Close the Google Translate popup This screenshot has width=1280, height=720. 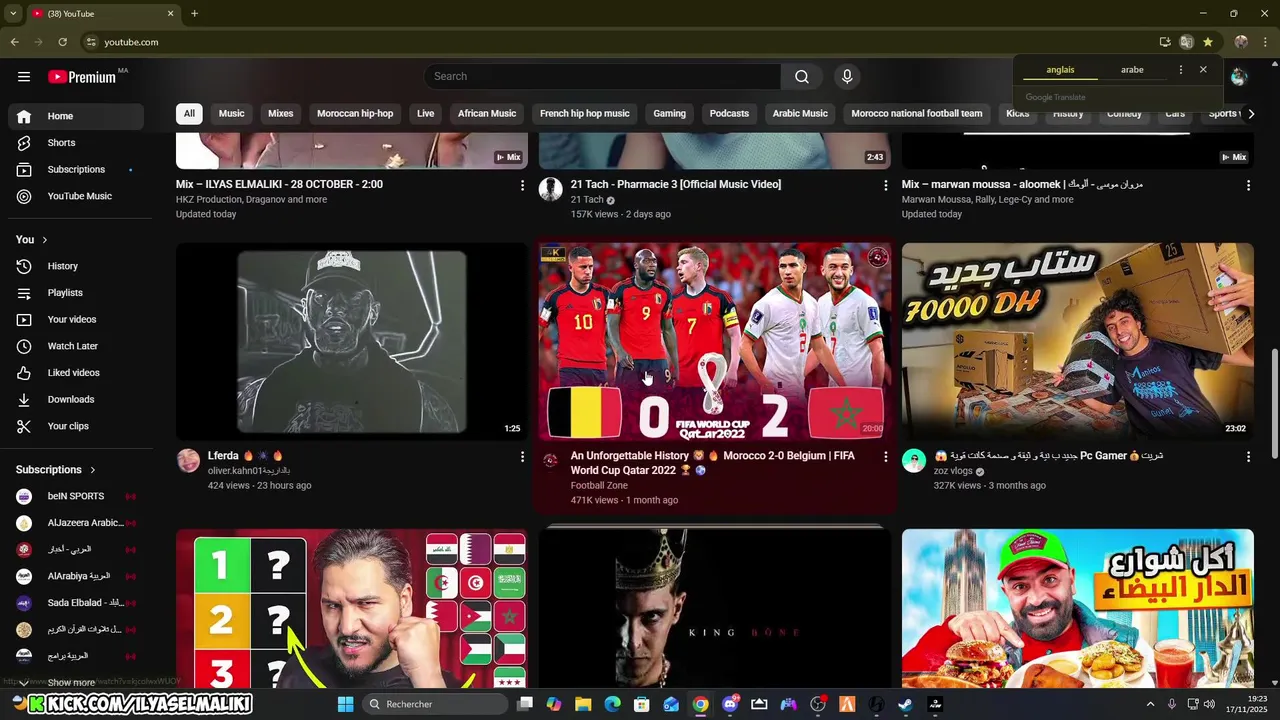point(1203,70)
